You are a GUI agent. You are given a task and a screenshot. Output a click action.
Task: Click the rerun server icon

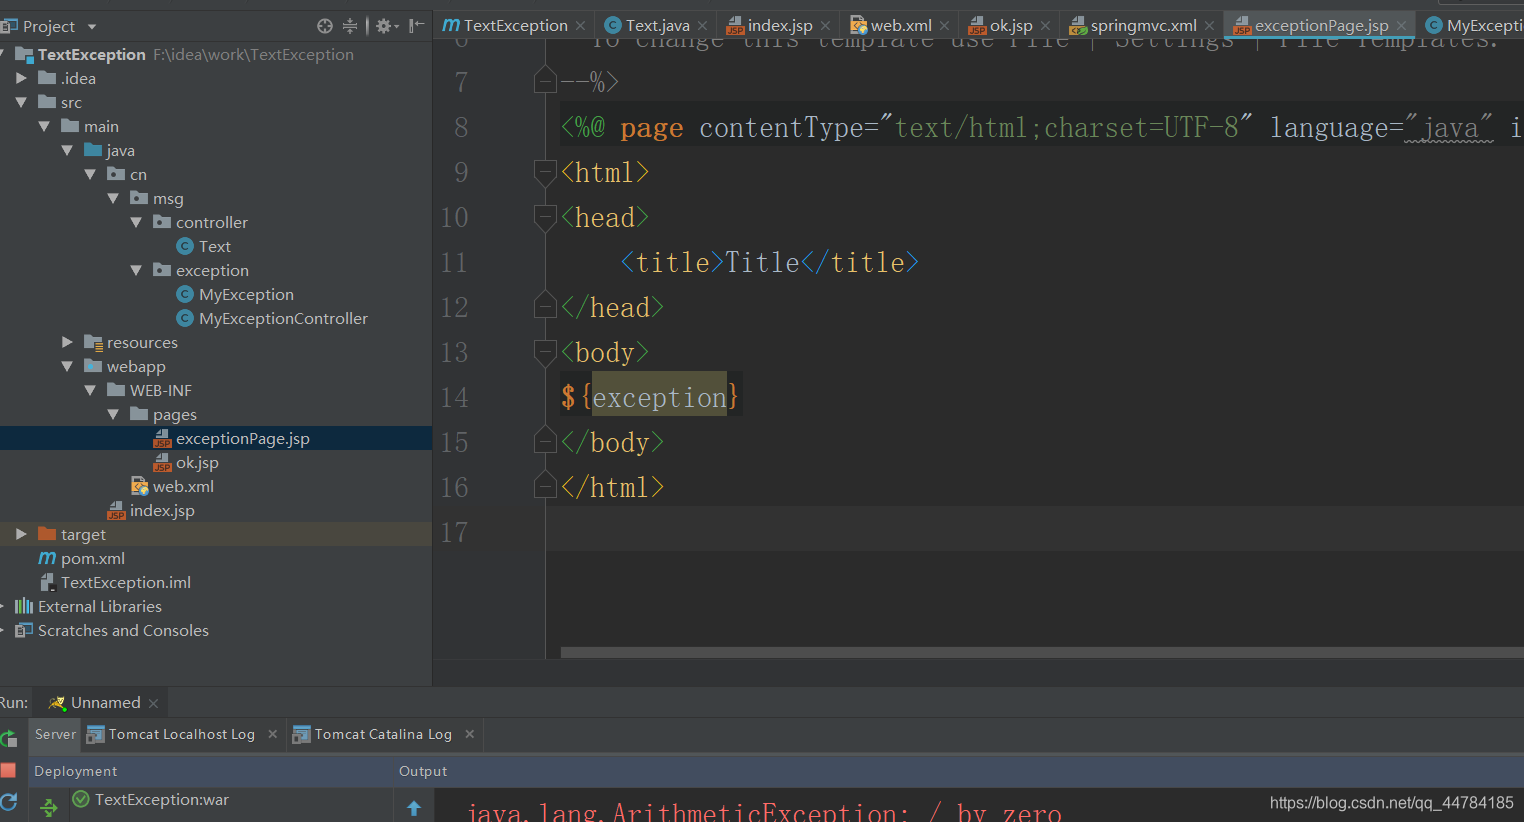[9, 738]
